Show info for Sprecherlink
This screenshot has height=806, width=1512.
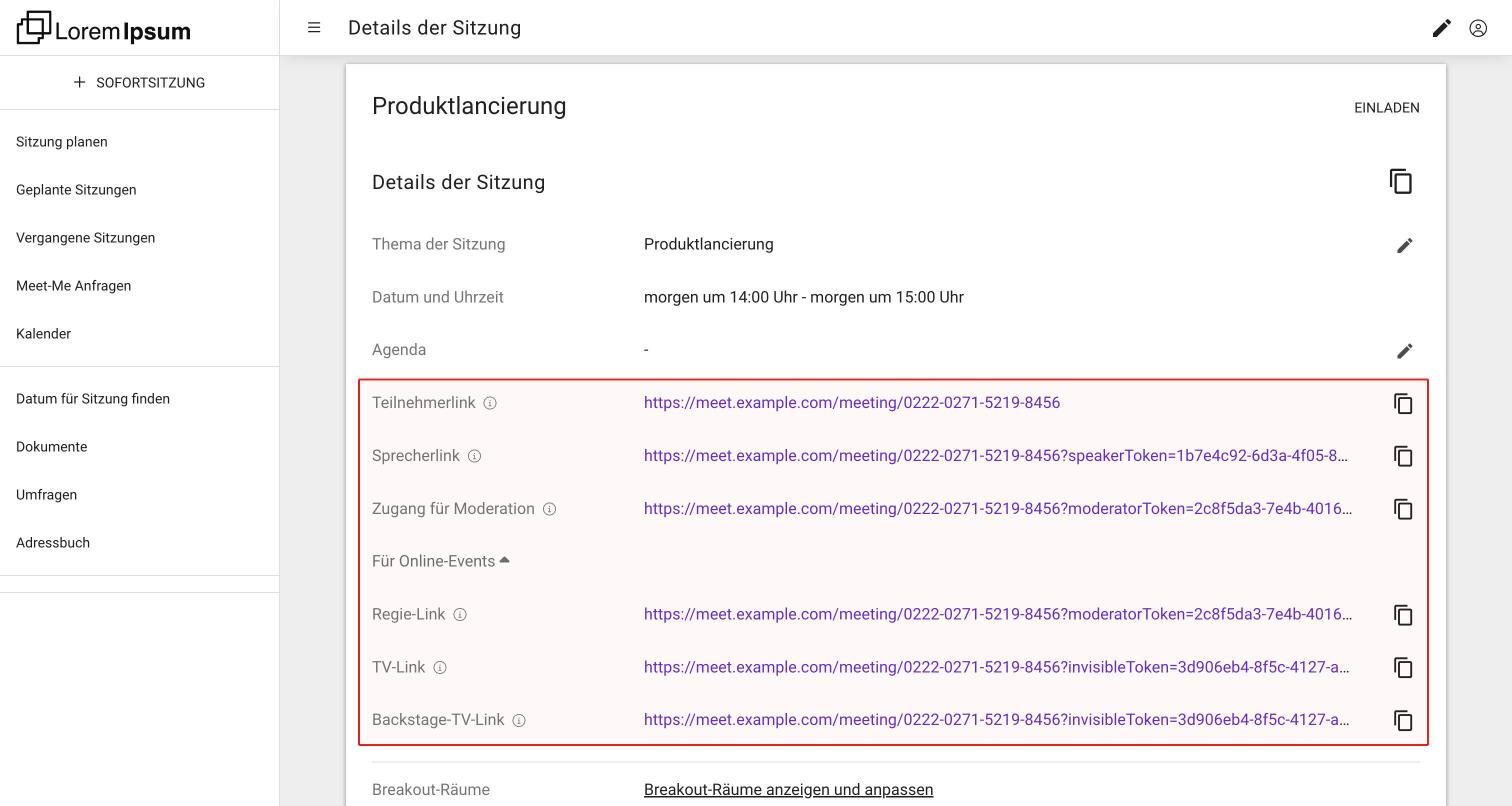(475, 456)
